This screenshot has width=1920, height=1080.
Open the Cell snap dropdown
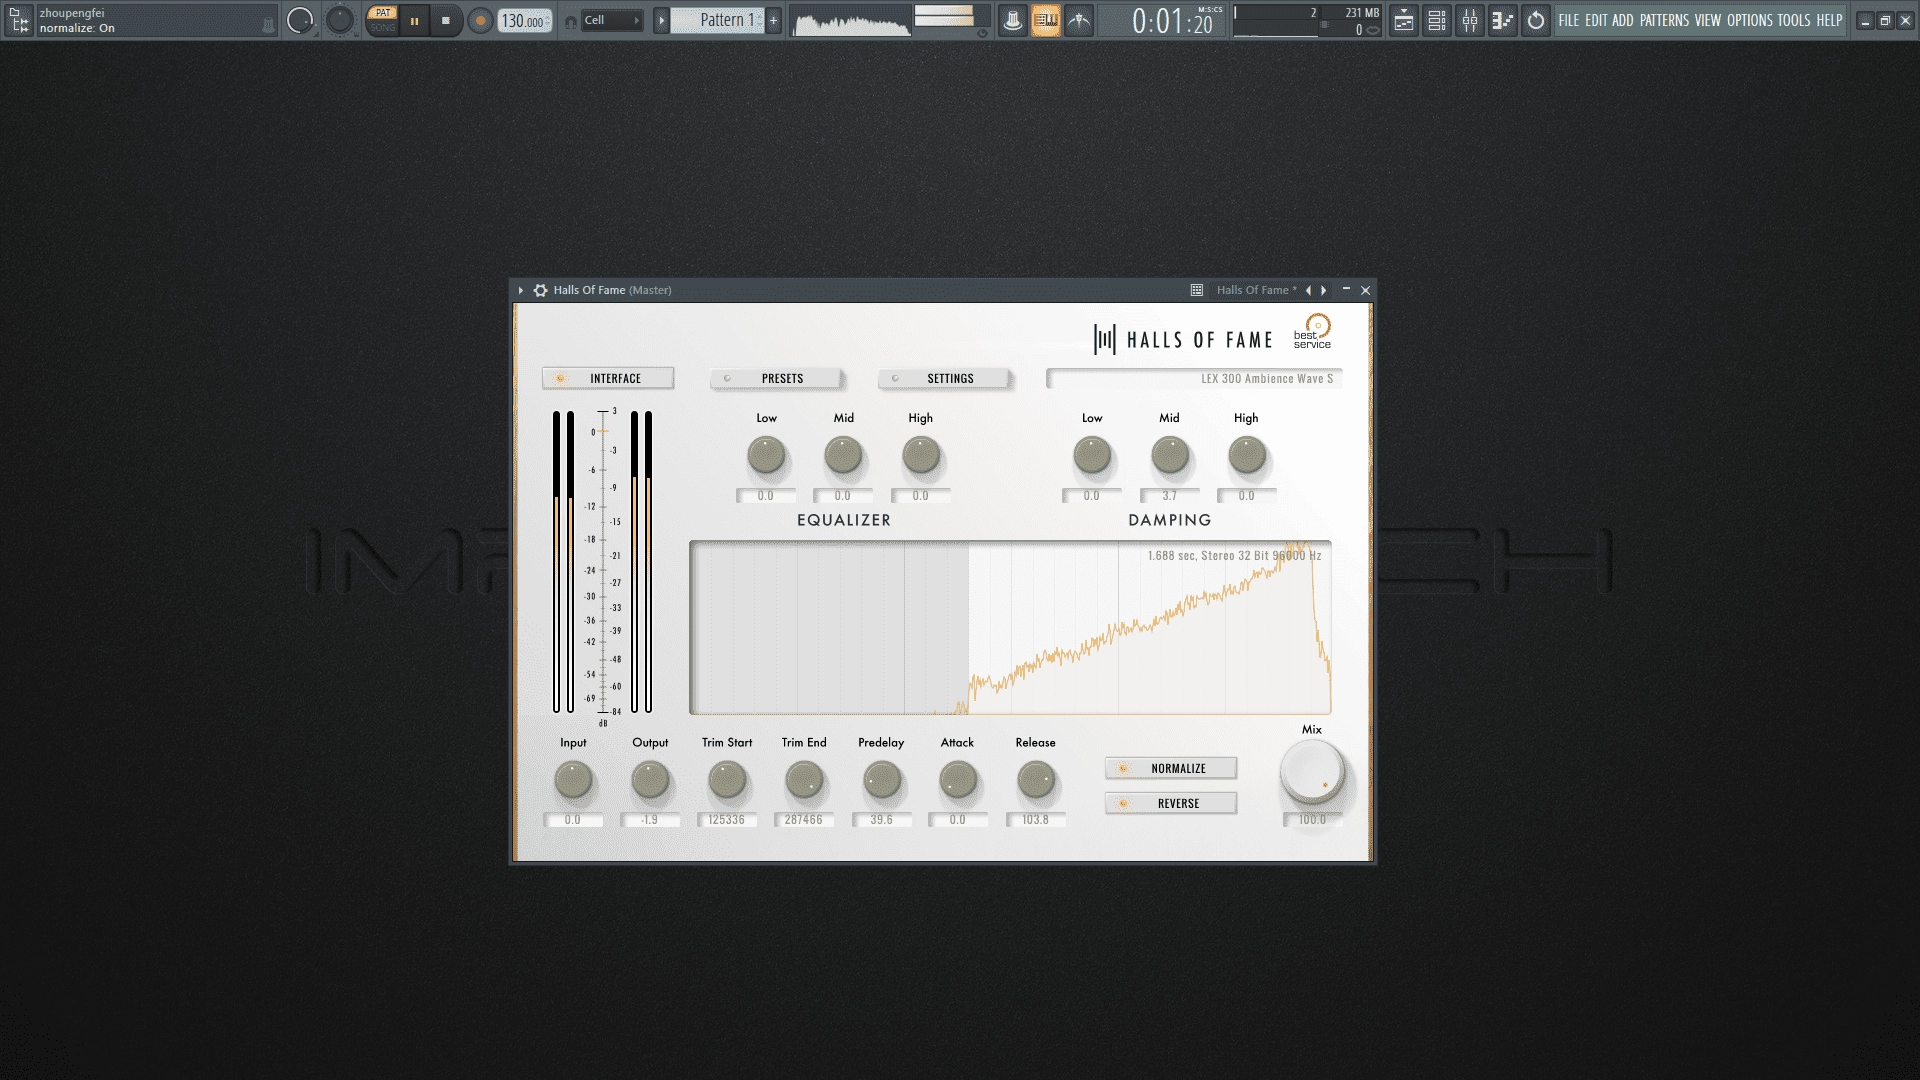(x=612, y=20)
